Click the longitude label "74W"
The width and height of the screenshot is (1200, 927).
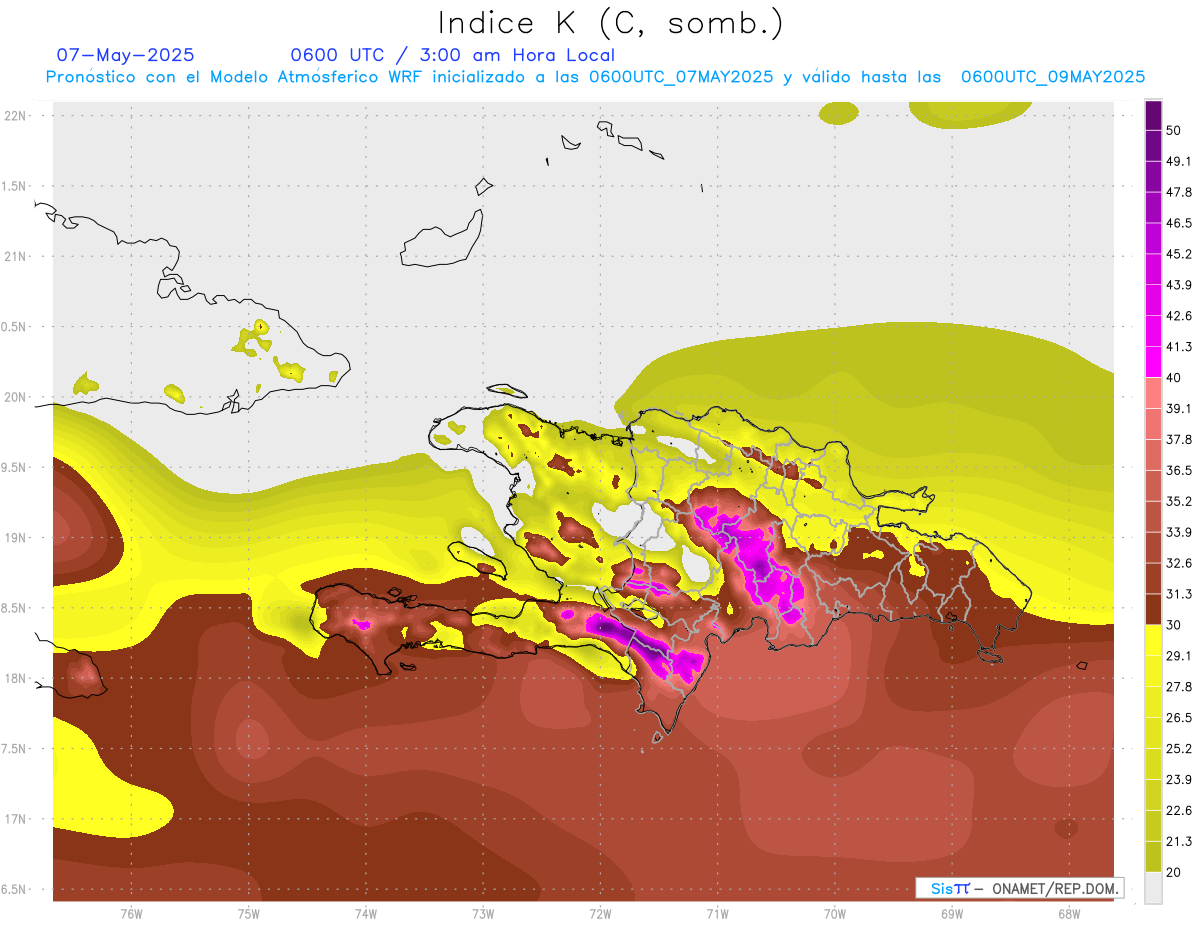[x=365, y=914]
